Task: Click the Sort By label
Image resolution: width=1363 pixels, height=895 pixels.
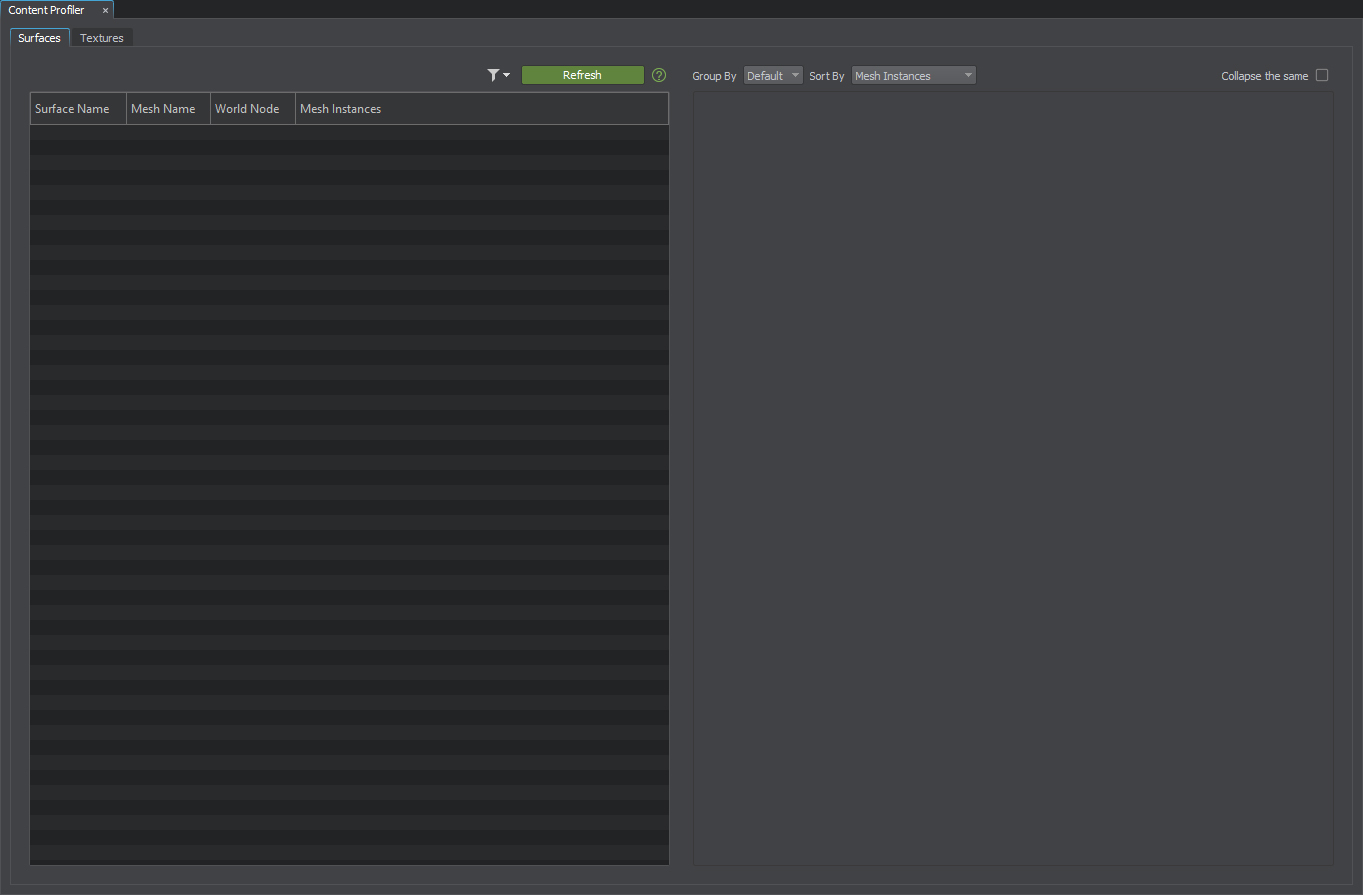Action: pyautogui.click(x=826, y=77)
